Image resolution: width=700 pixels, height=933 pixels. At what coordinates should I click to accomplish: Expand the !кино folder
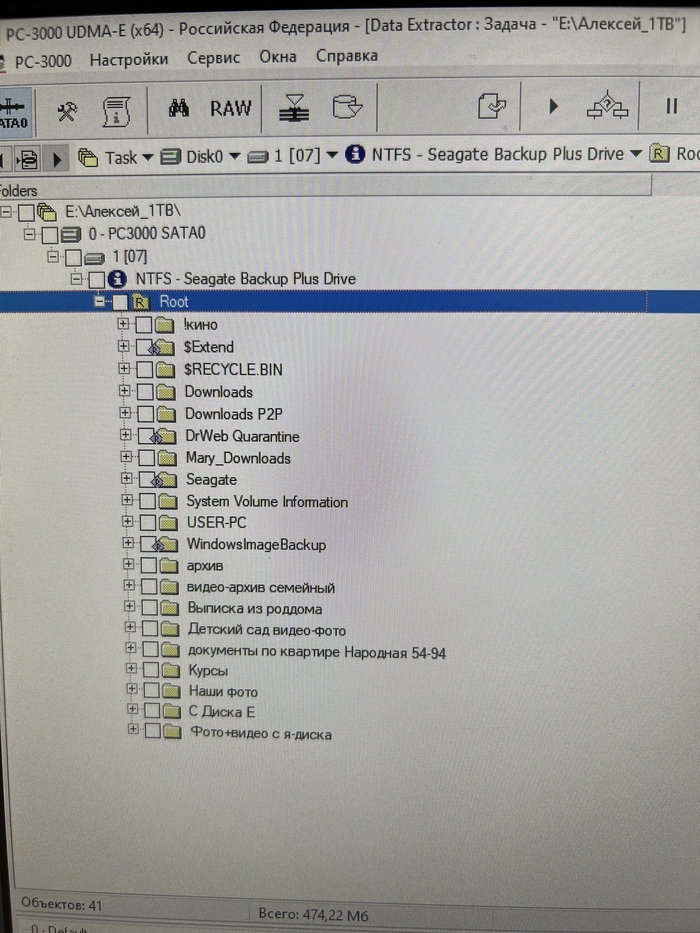click(123, 324)
